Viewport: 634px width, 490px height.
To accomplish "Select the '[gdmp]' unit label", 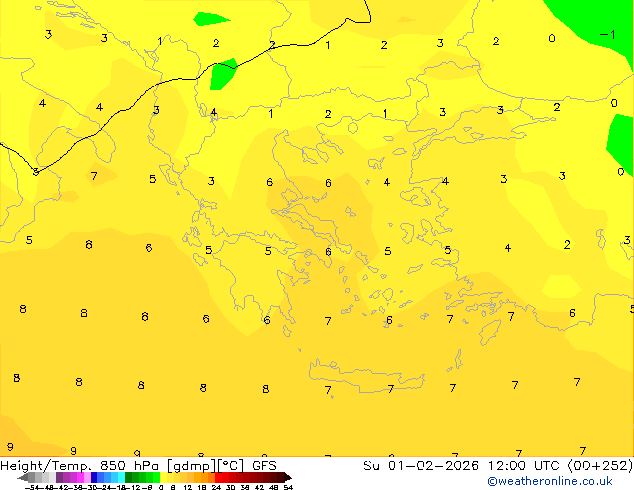I will coord(192,466).
